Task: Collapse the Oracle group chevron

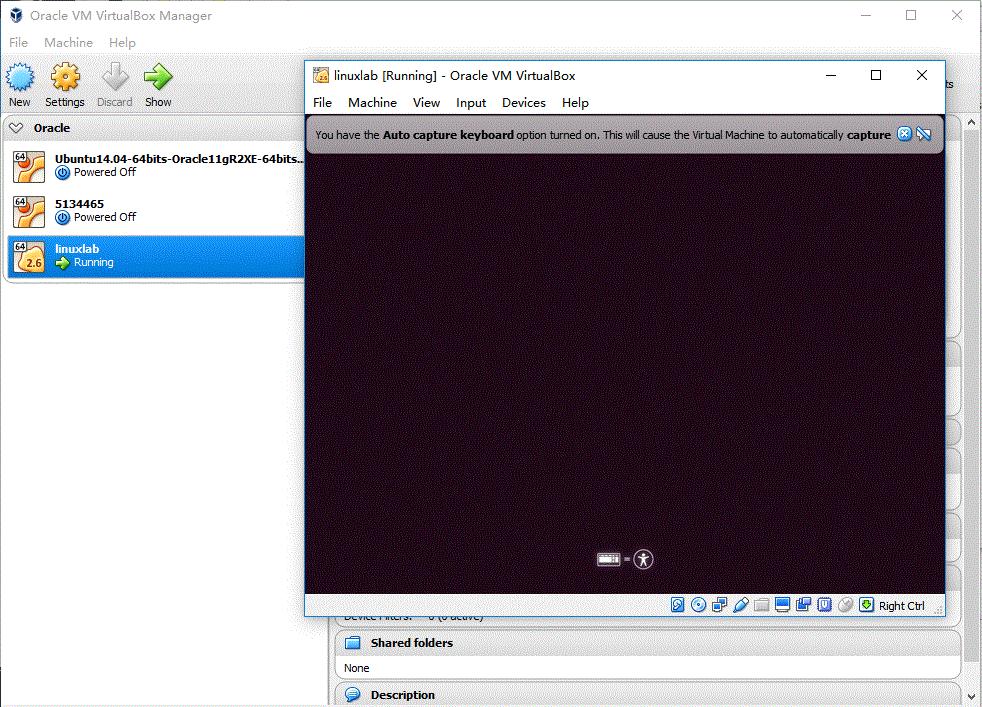Action: [16, 128]
